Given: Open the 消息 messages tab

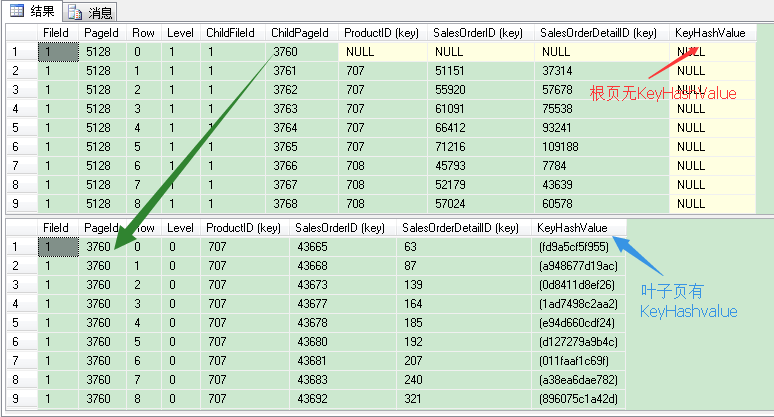Looking at the screenshot, I should click(90, 12).
